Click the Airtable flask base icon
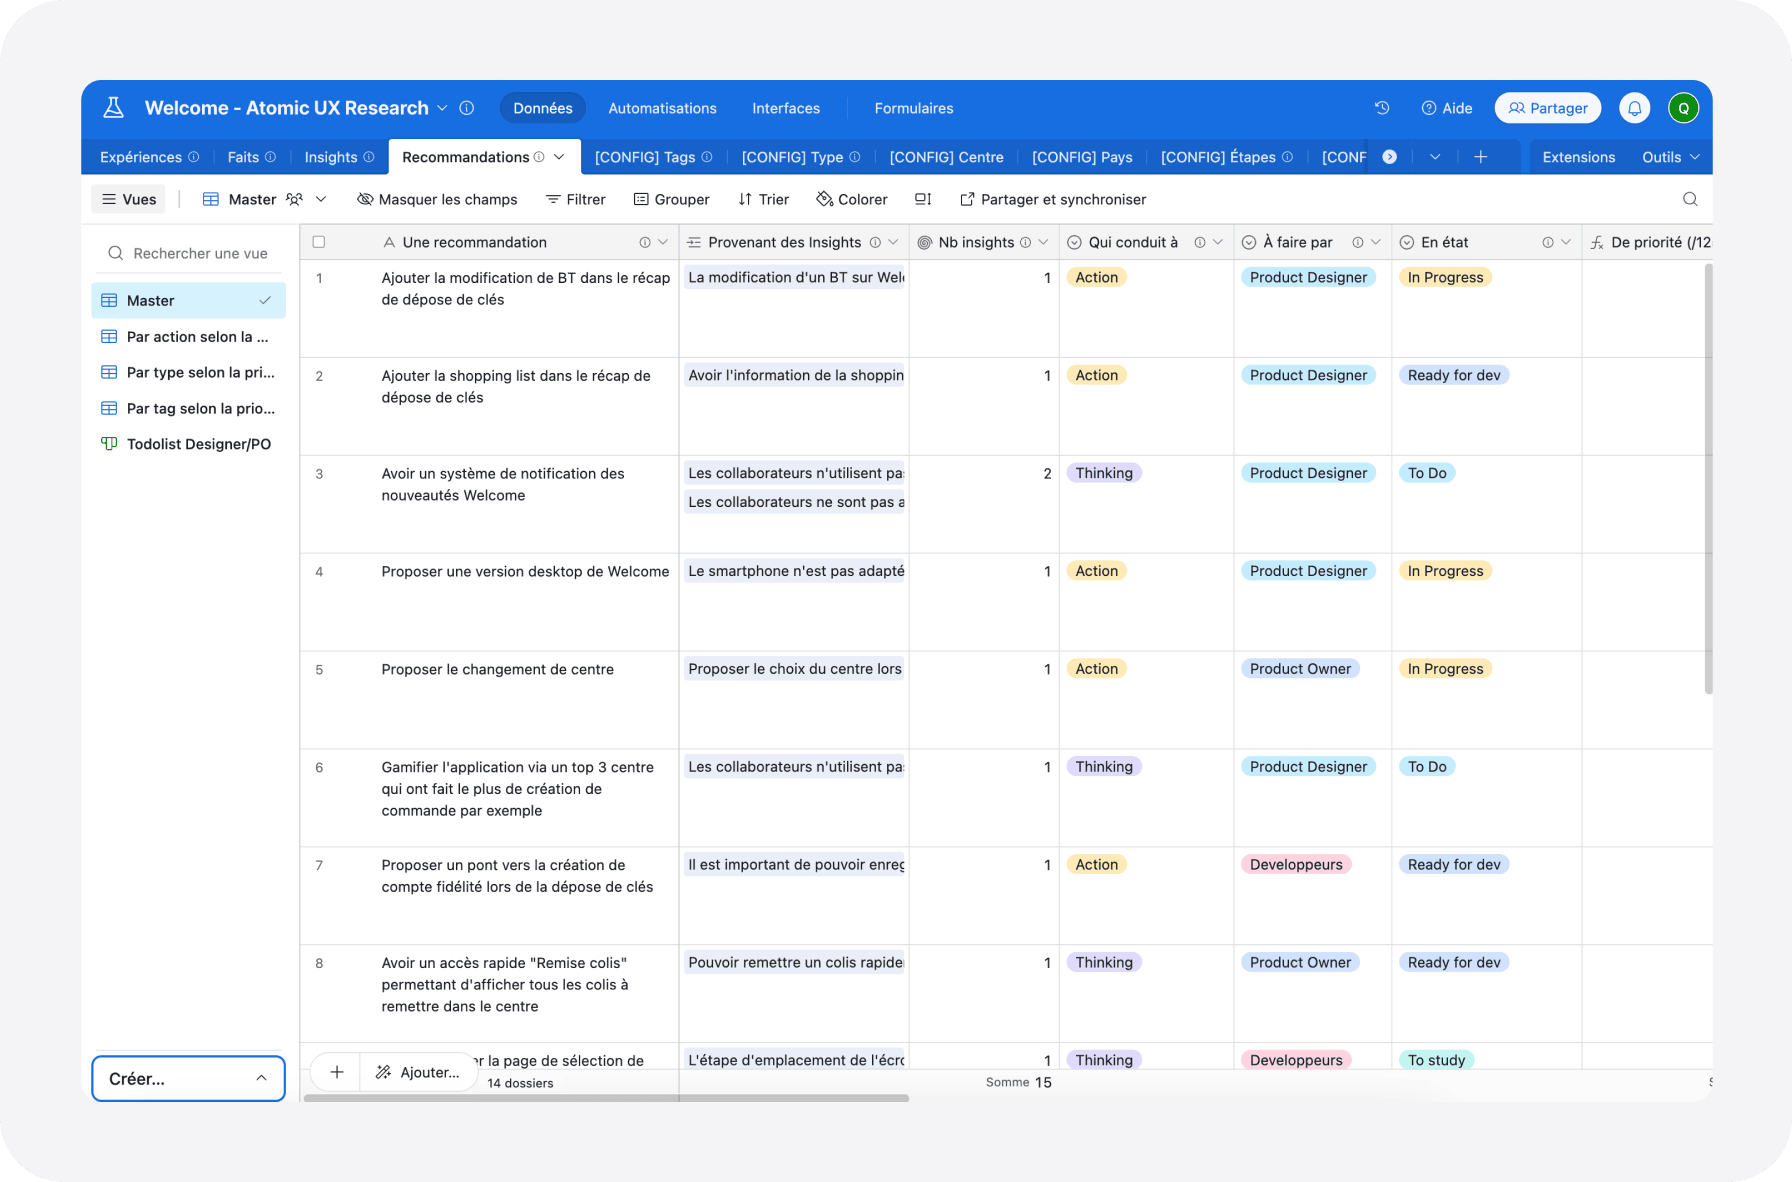1792x1182 pixels. click(114, 108)
